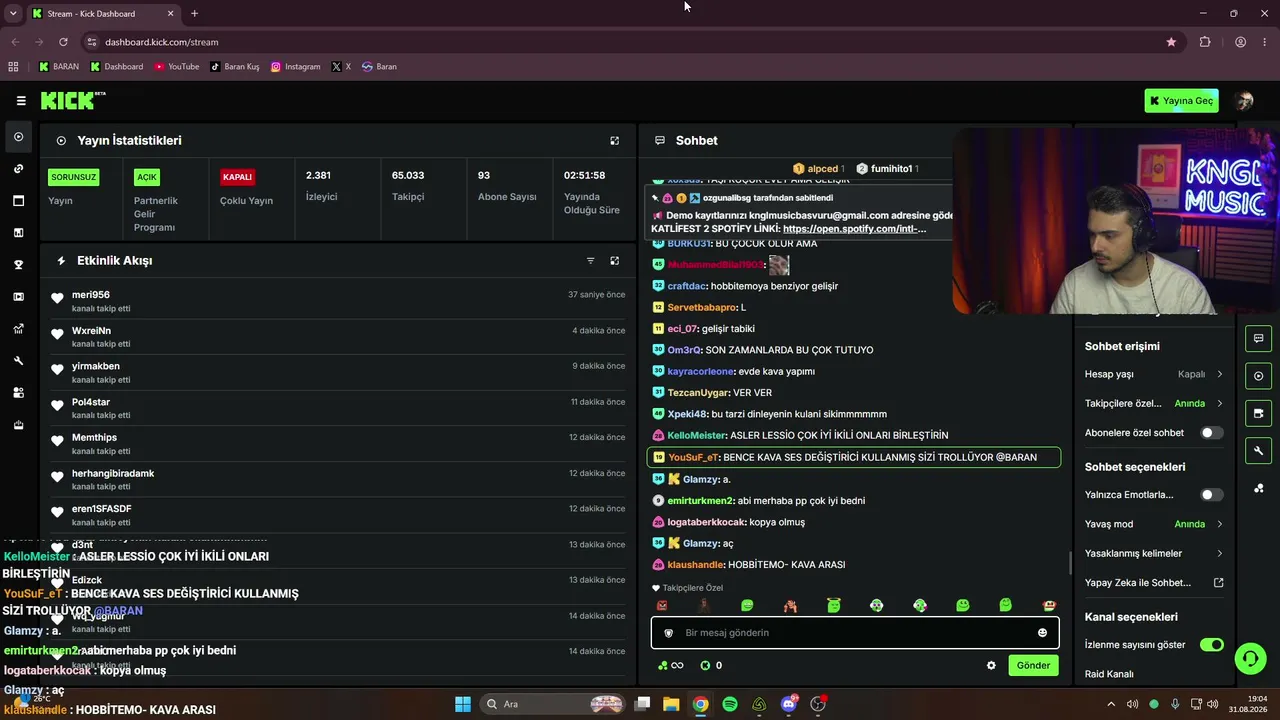Click the three-dots icon on right rail

[1258, 488]
